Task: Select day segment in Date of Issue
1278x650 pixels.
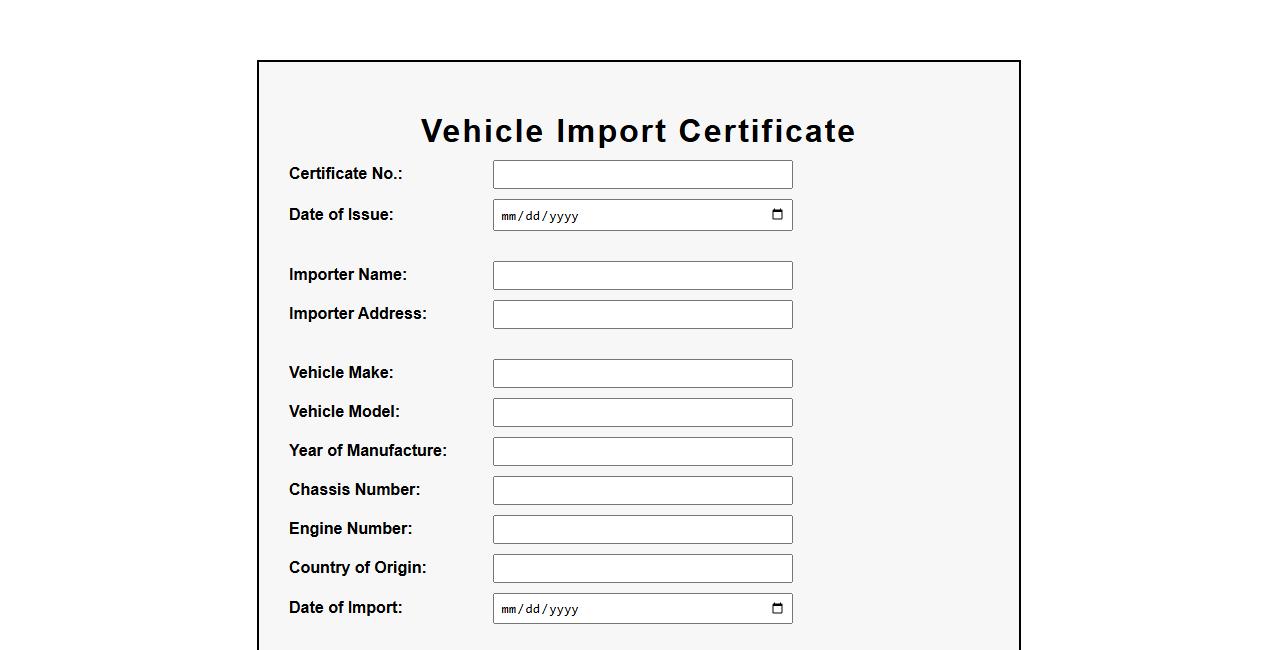Action: [x=532, y=216]
